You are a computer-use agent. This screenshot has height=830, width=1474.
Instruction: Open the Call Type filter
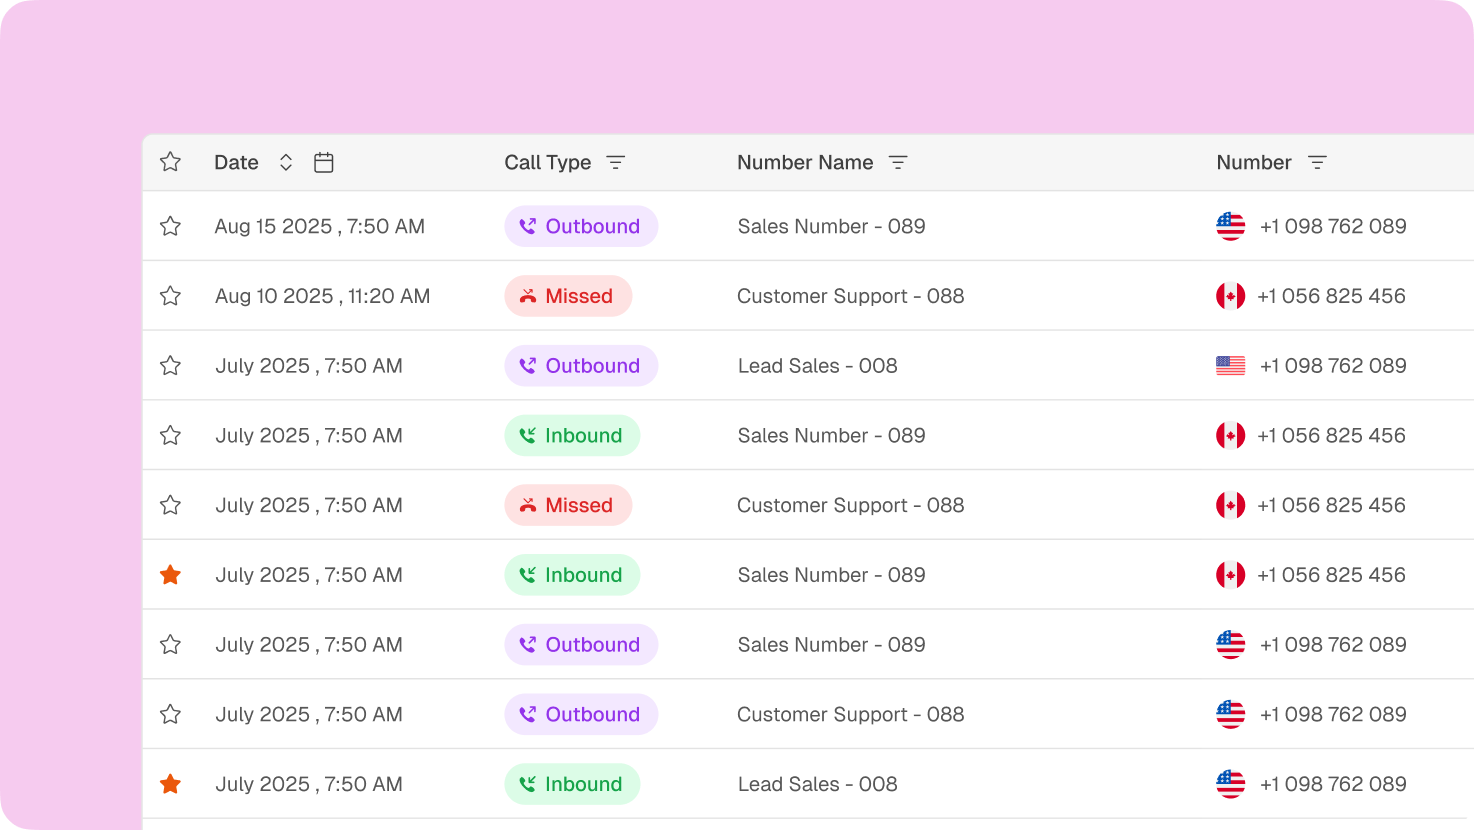coord(616,162)
